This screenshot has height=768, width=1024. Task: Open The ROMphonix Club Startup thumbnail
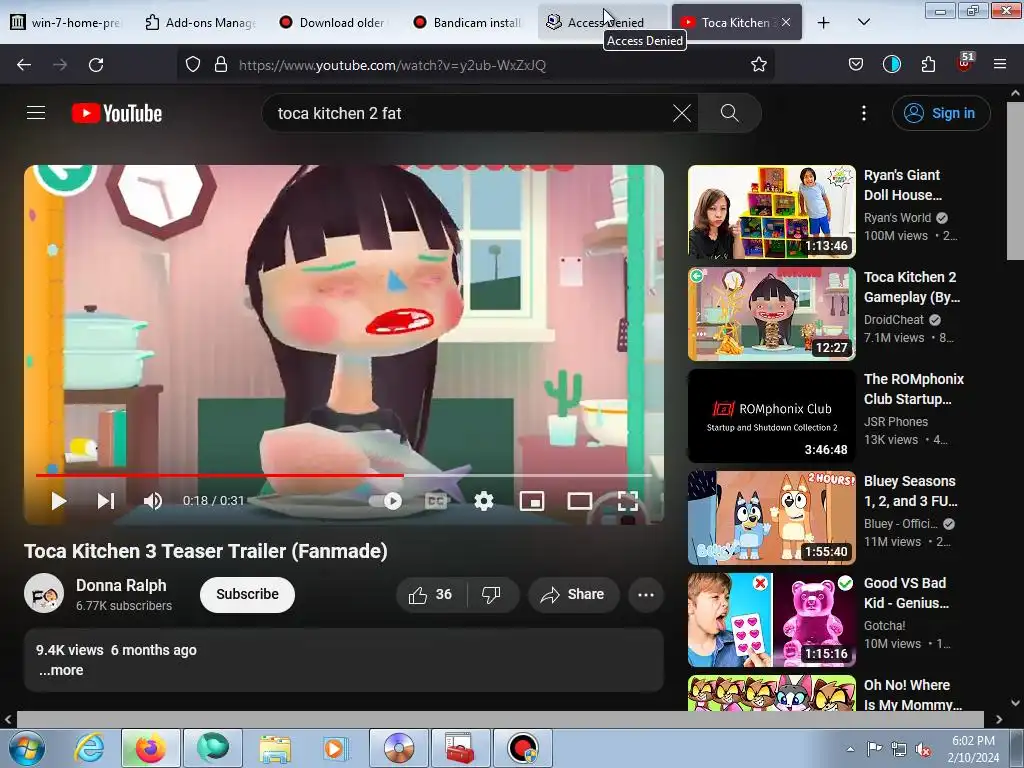click(x=772, y=415)
